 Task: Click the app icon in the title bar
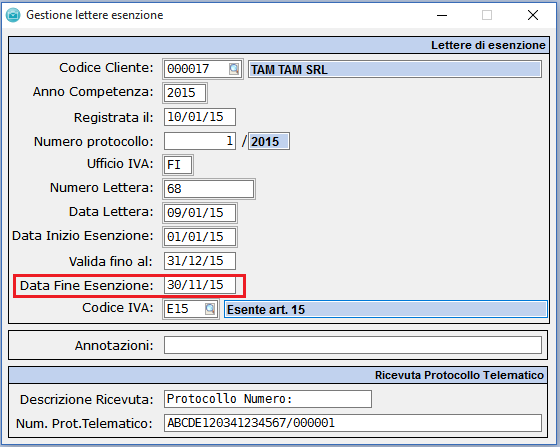click(13, 15)
